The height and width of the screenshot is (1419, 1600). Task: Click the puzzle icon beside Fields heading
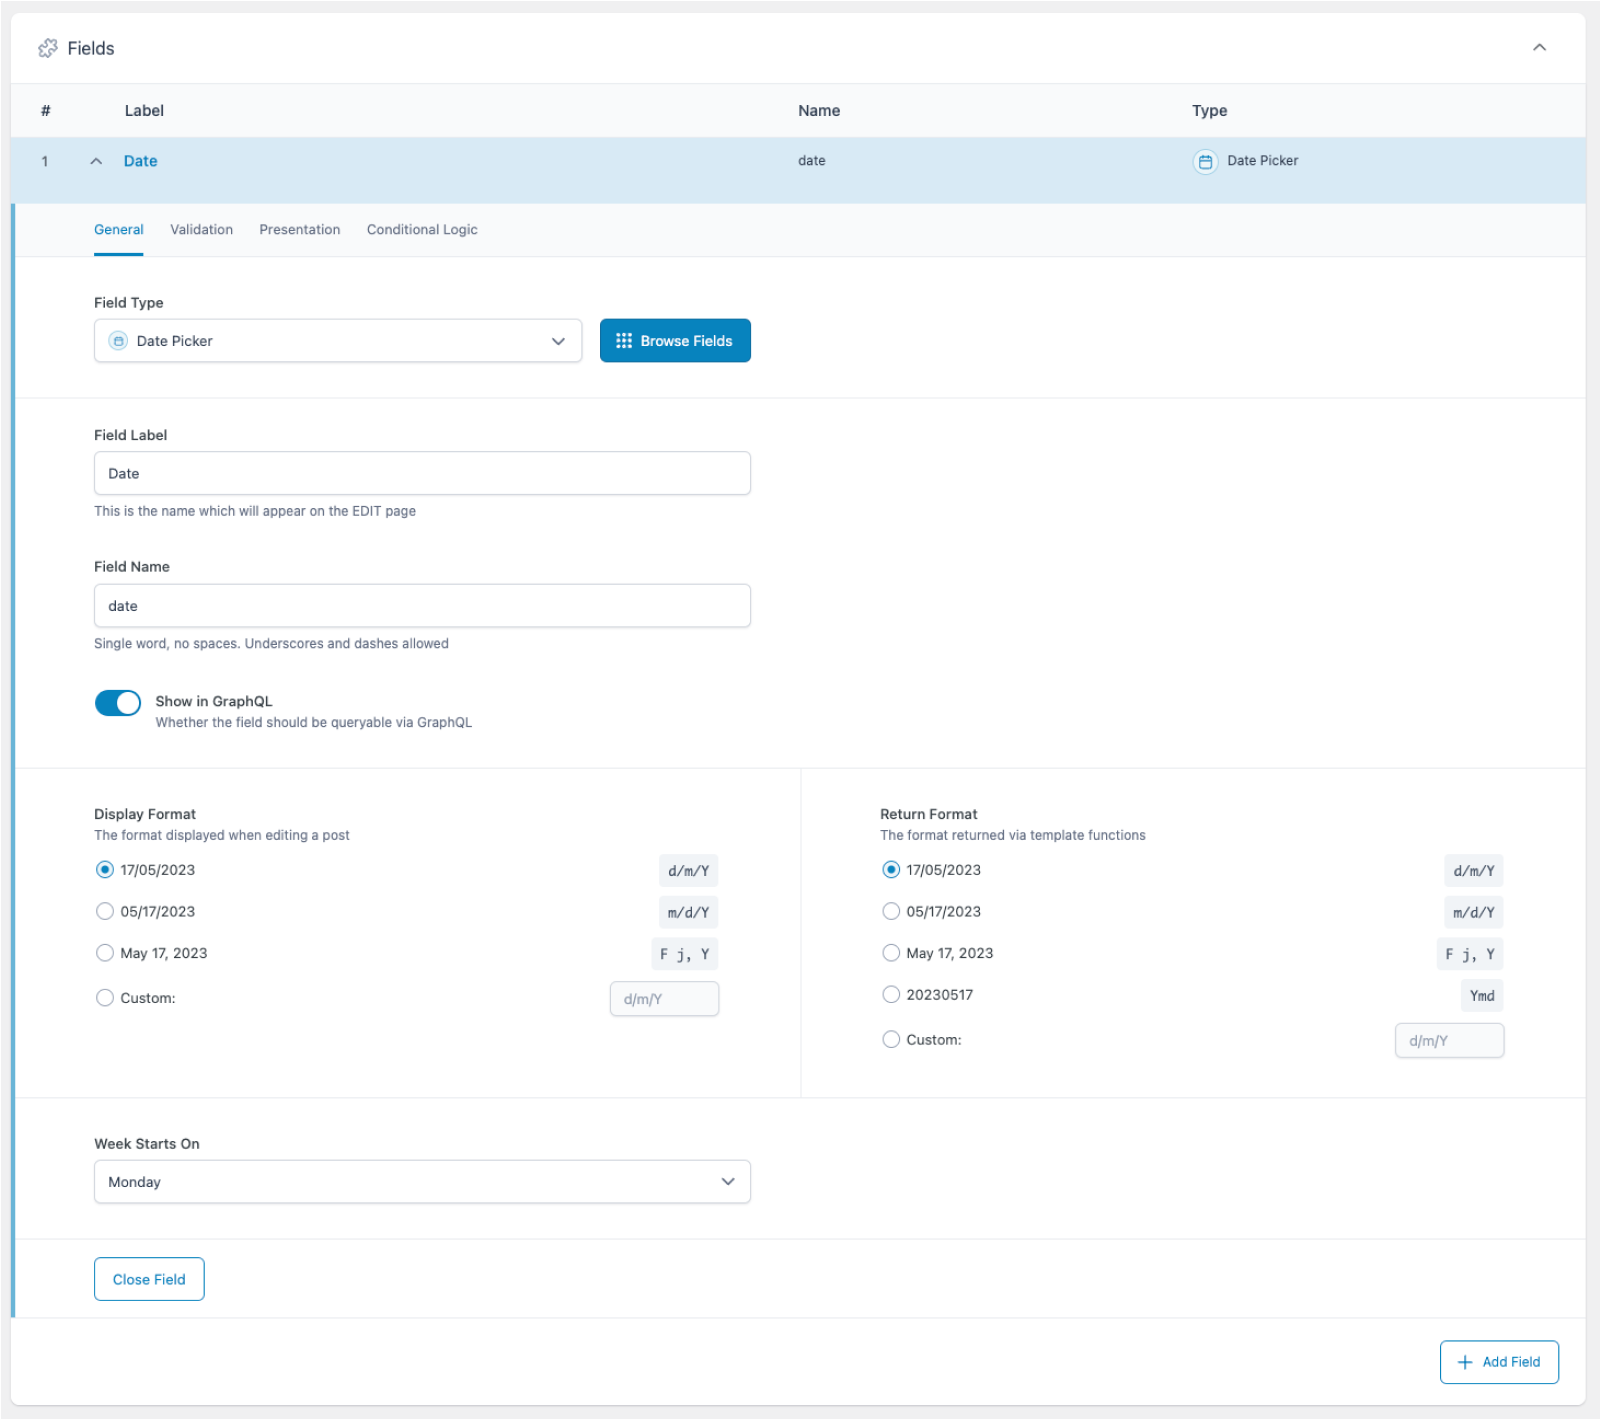point(47,47)
